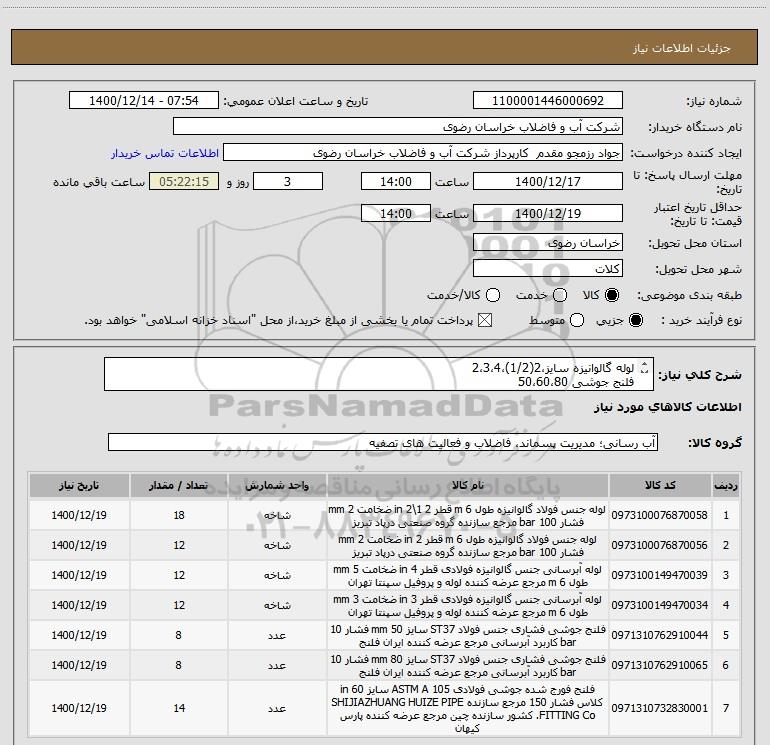
Task: Select the خدمت radio button
Action: click(x=560, y=295)
